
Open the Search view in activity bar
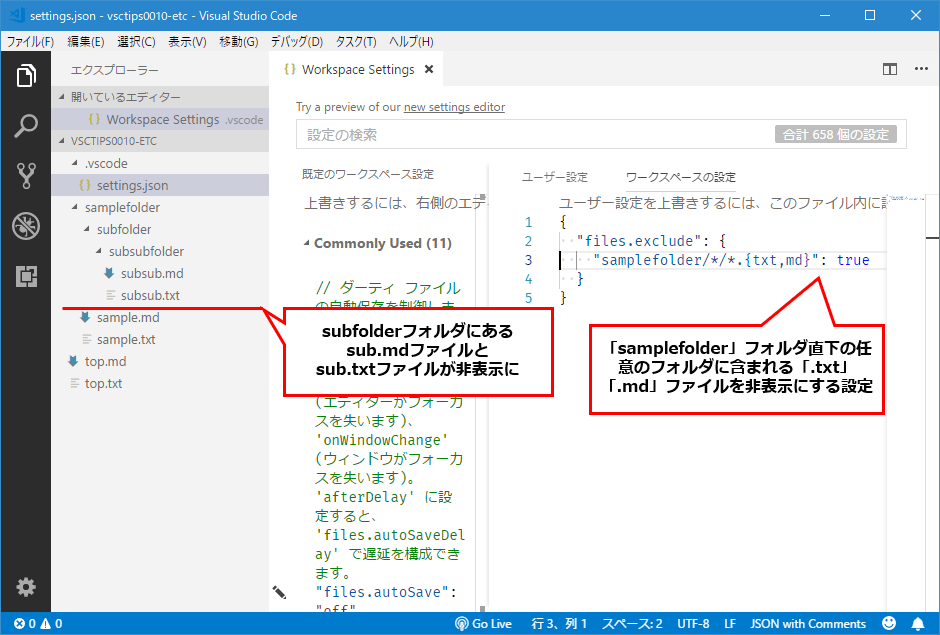(x=26, y=126)
